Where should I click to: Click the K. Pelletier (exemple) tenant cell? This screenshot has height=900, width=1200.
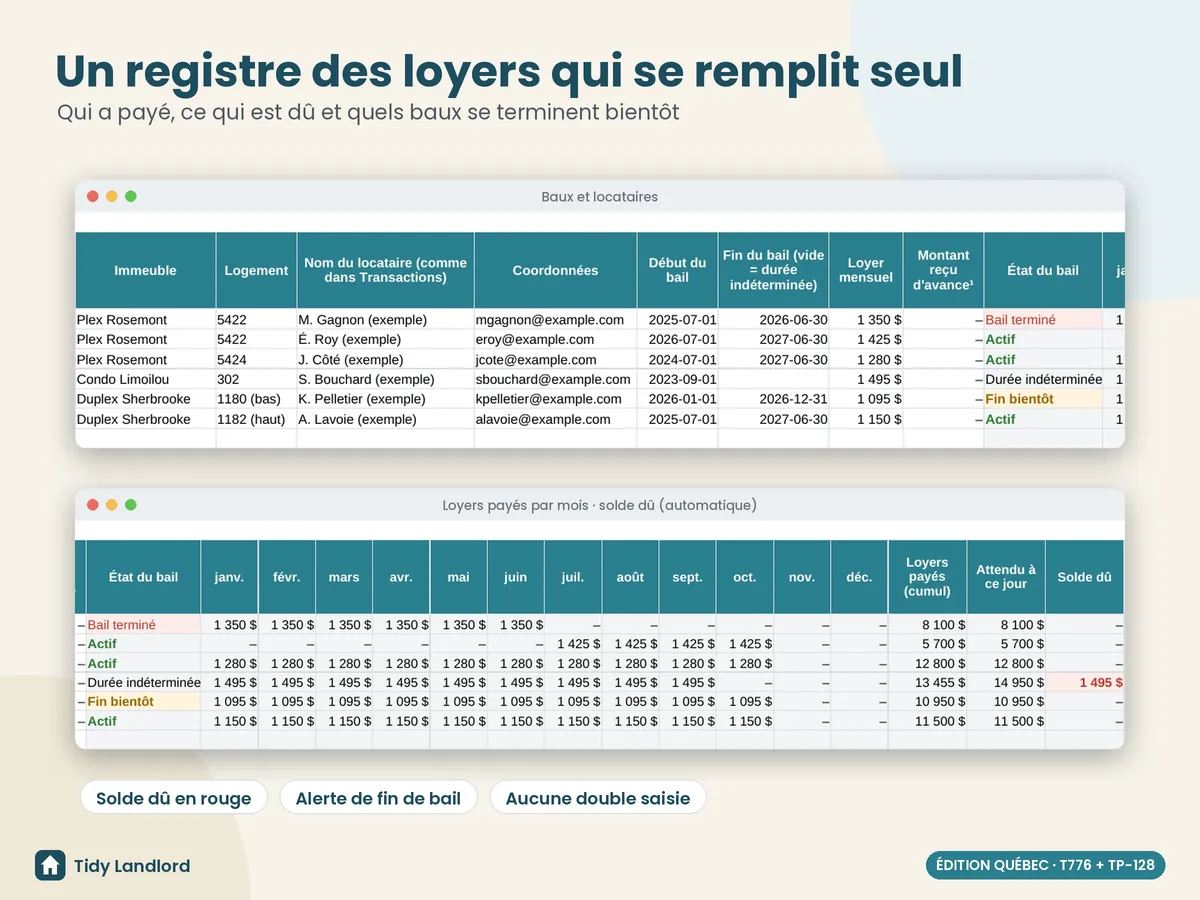tap(385, 399)
